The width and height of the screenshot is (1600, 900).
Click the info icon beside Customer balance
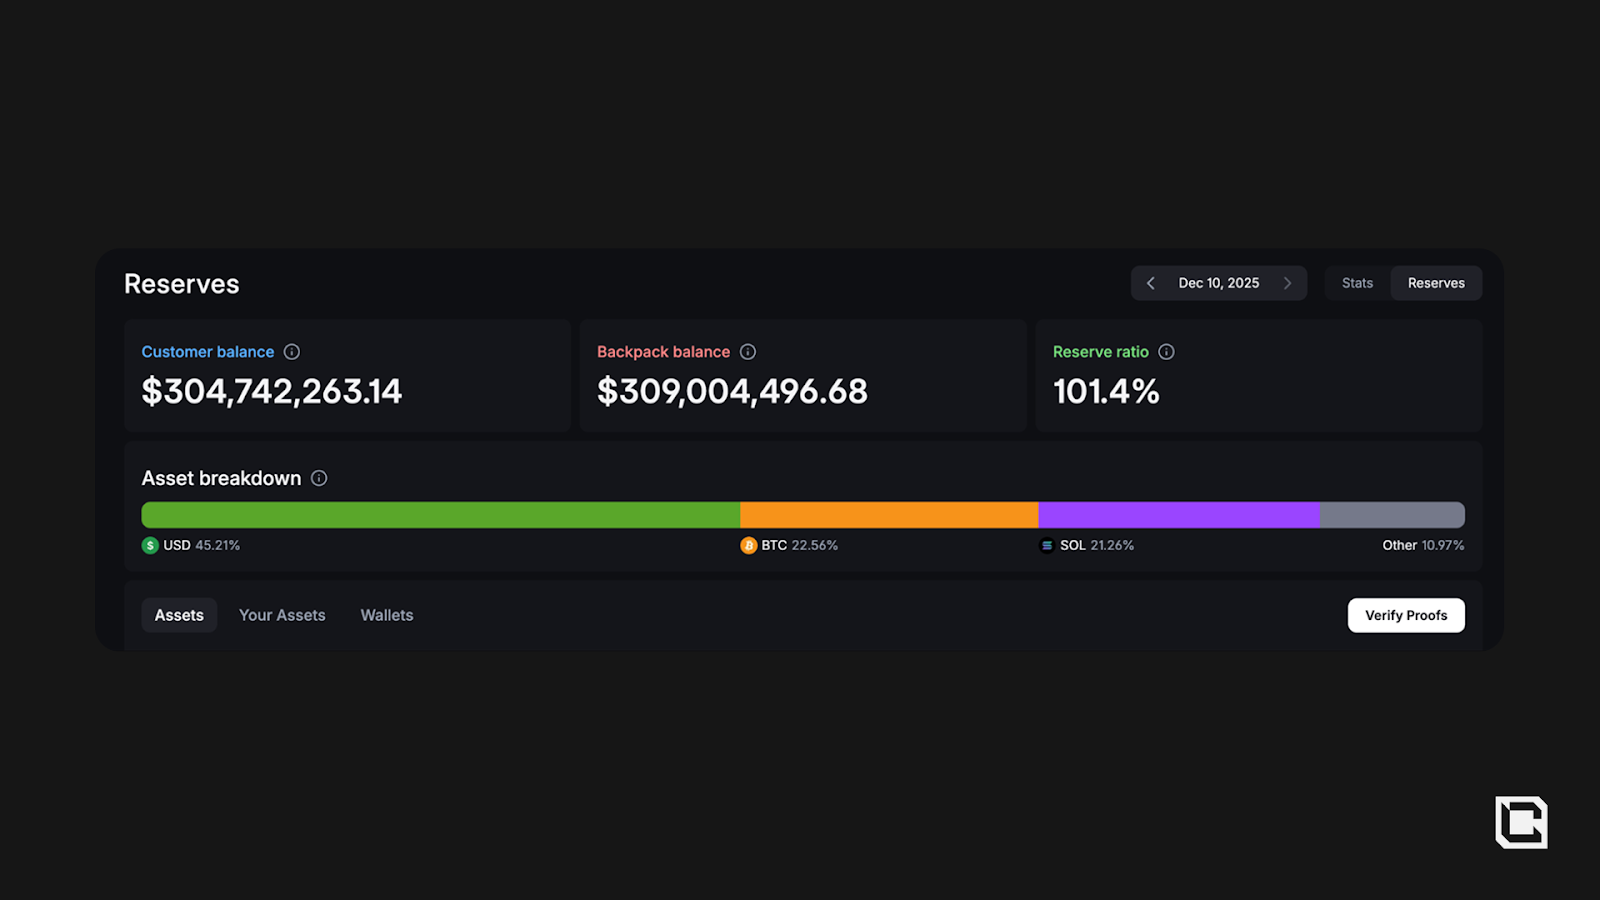click(x=292, y=352)
